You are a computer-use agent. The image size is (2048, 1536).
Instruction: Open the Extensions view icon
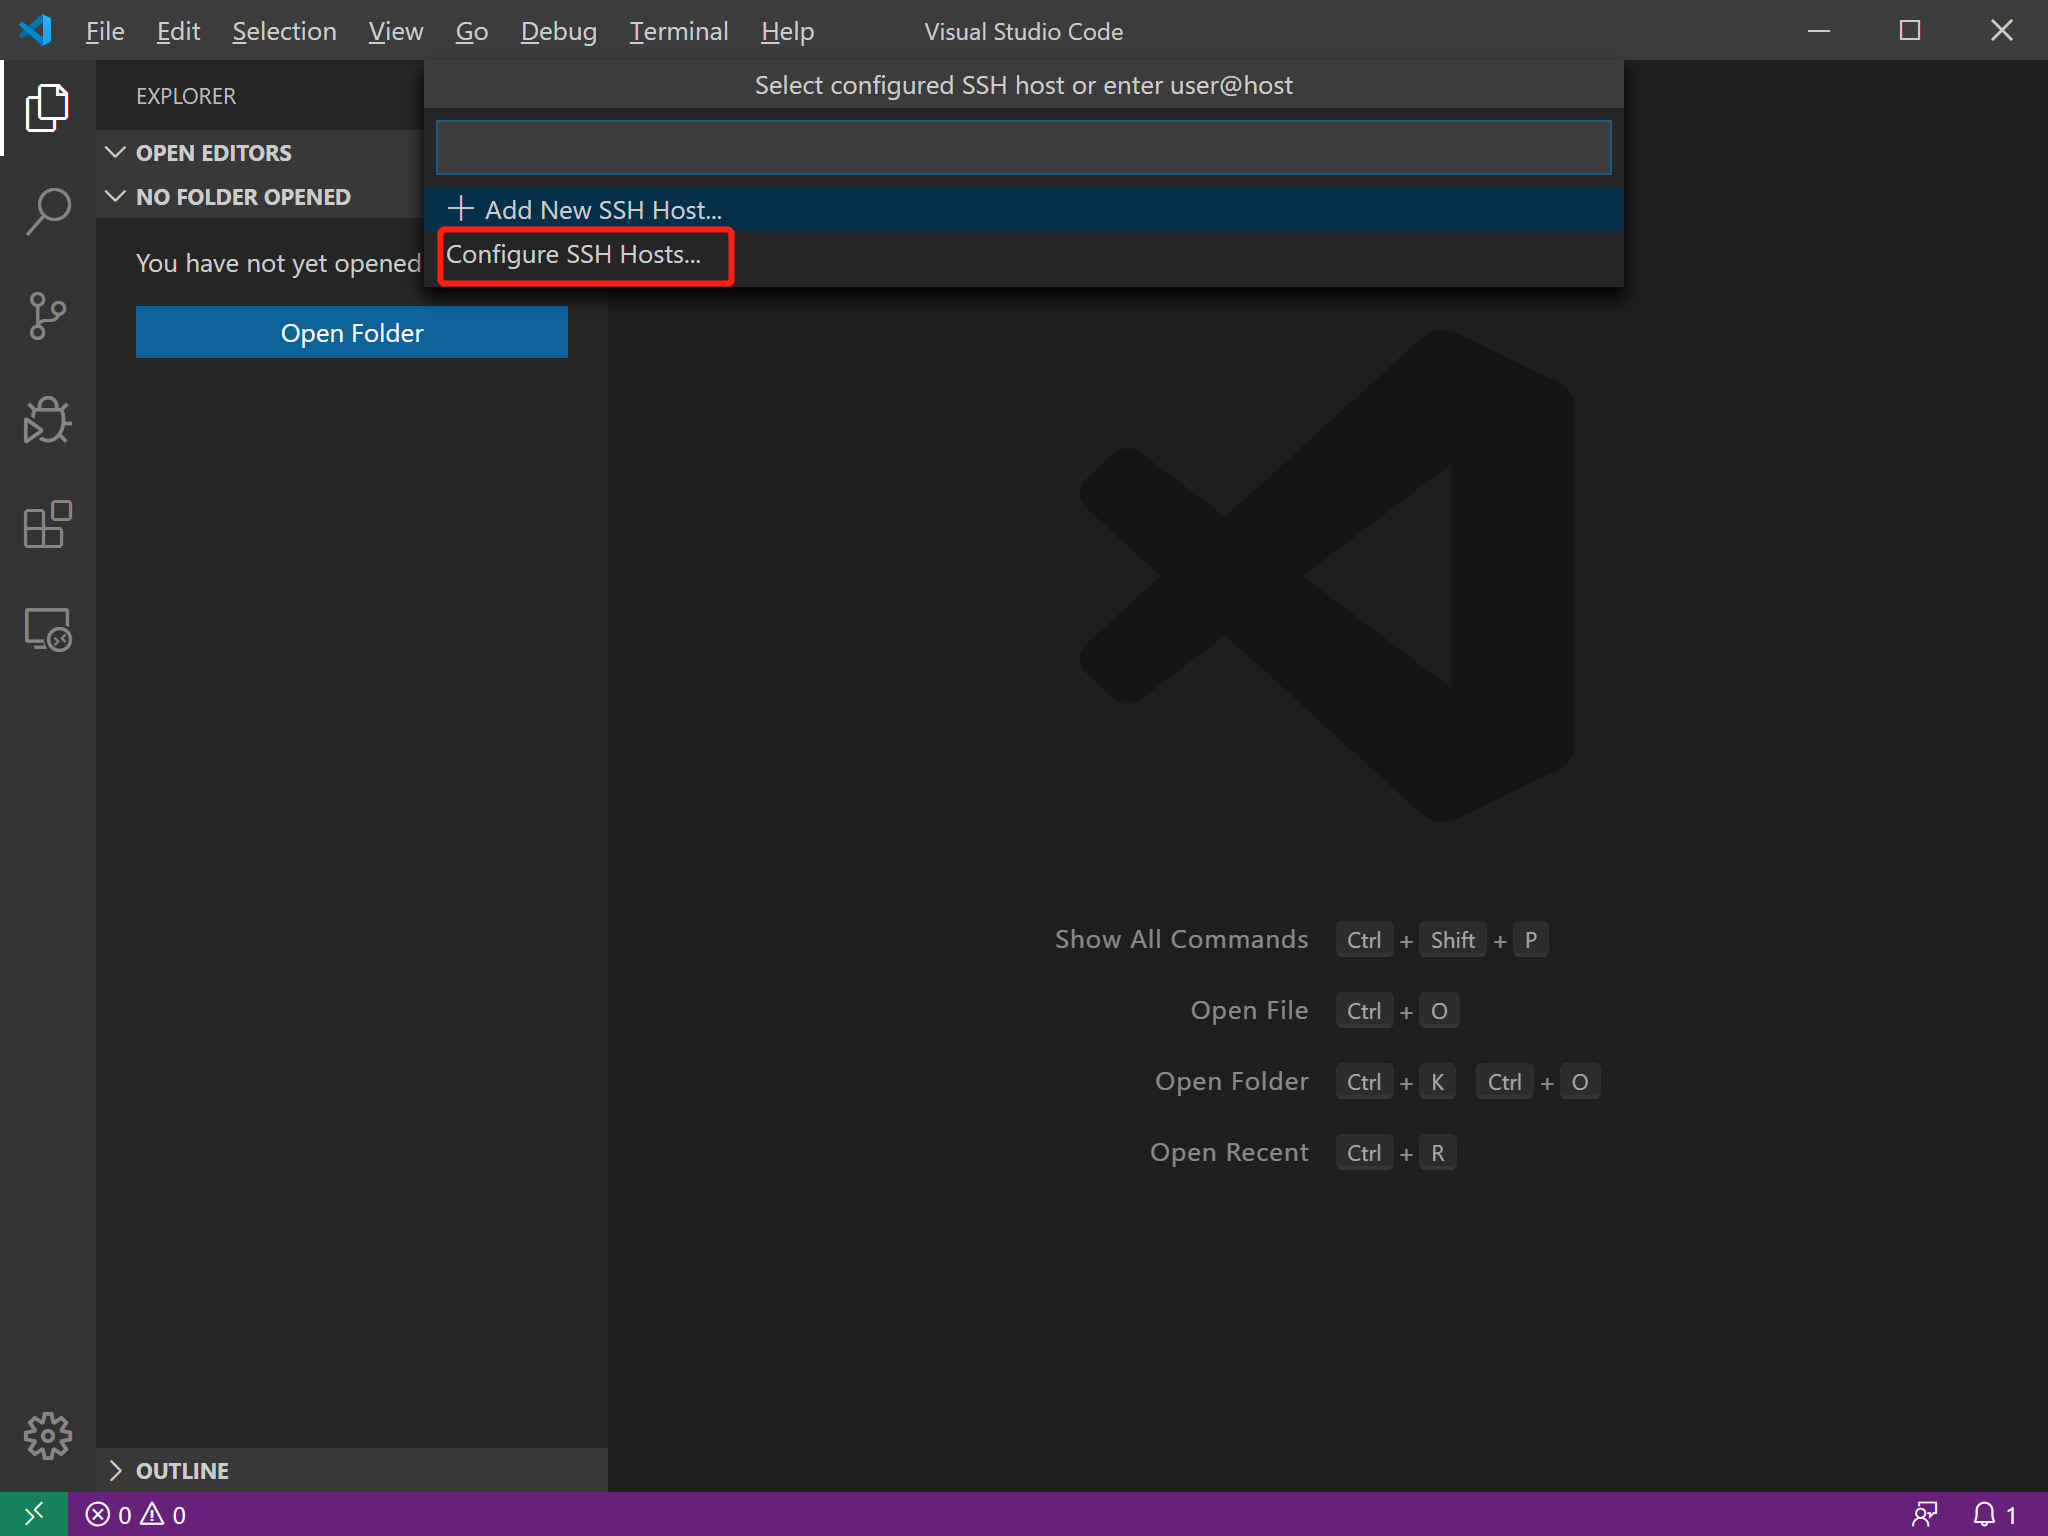pyautogui.click(x=47, y=525)
